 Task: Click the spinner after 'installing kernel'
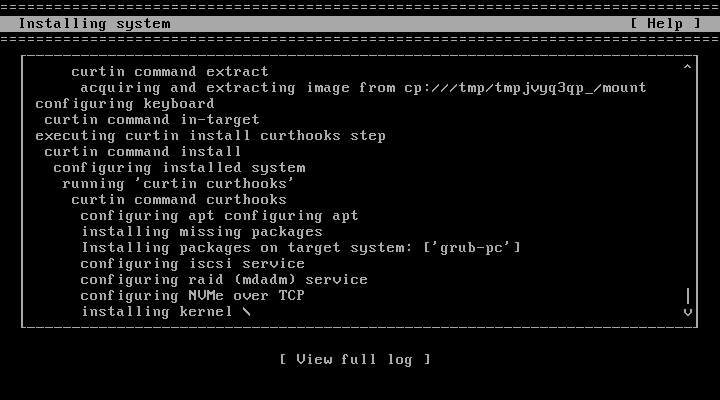click(246, 312)
